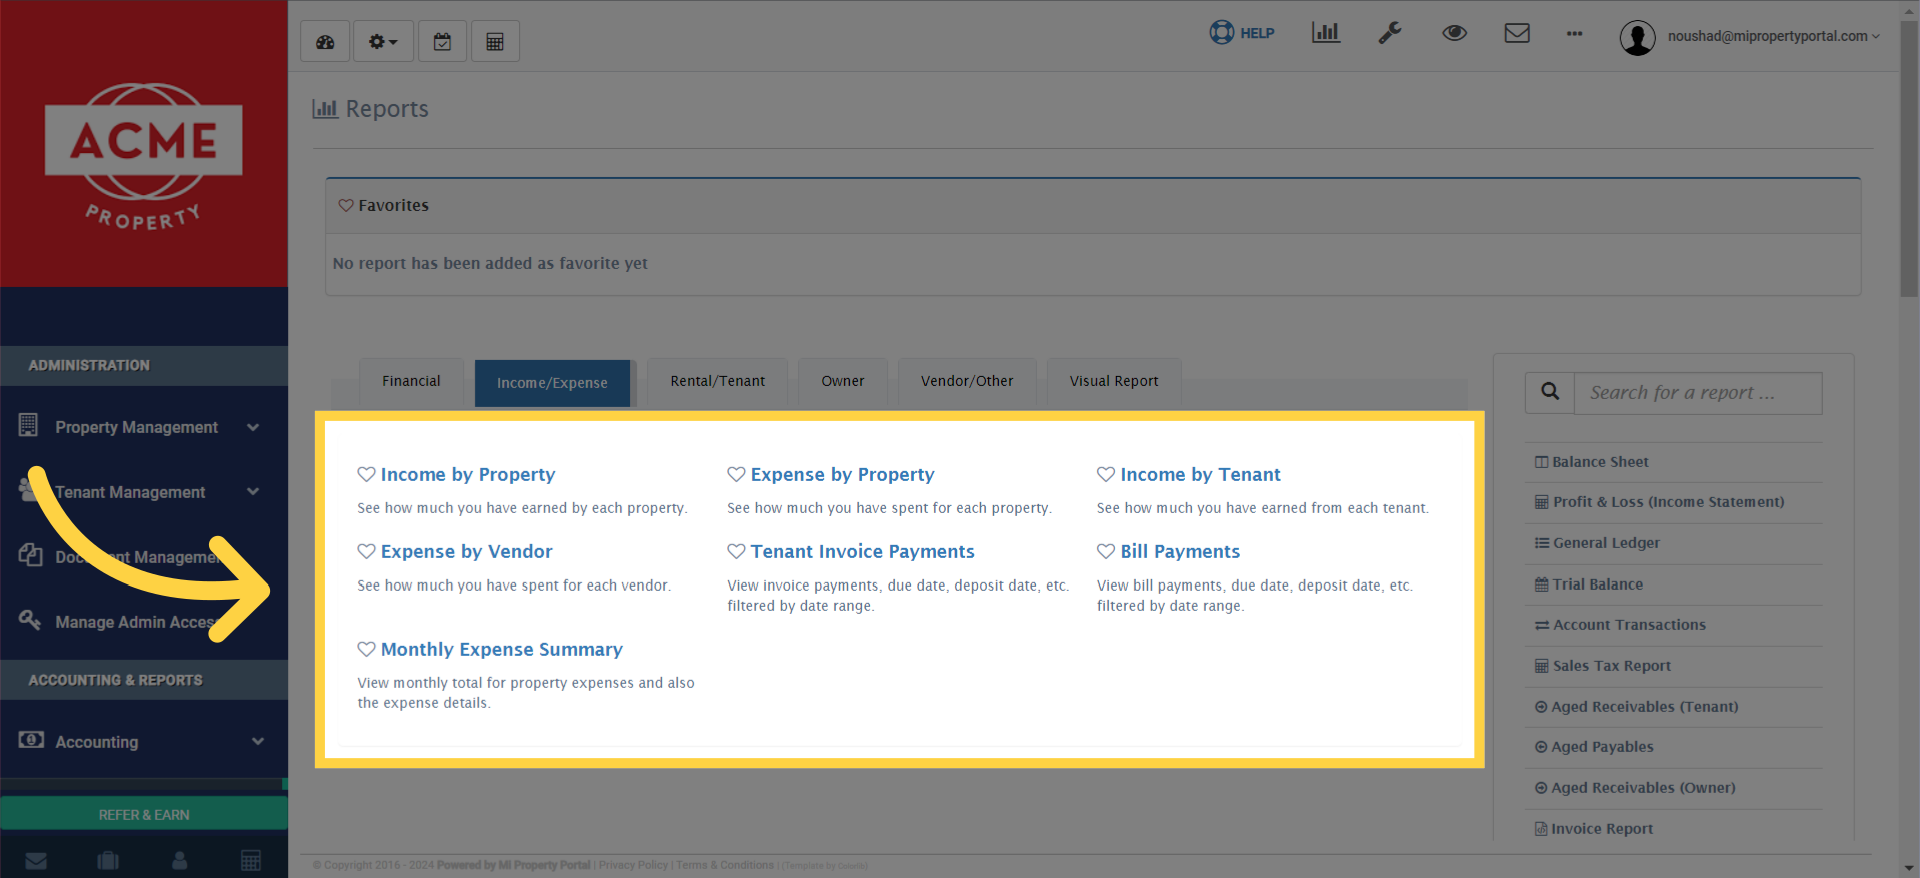This screenshot has height=878, width=1920.
Task: Open the bar chart reports icon
Action: (1325, 33)
